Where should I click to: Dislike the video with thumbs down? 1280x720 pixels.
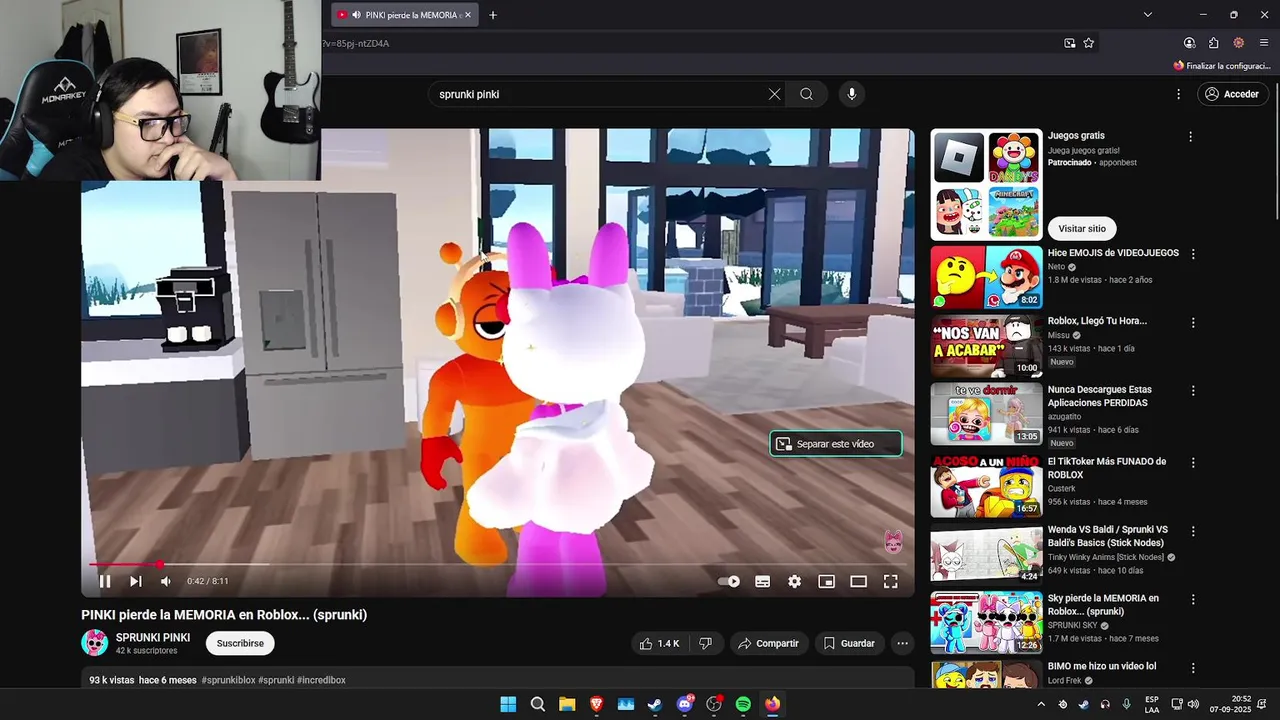tap(705, 644)
